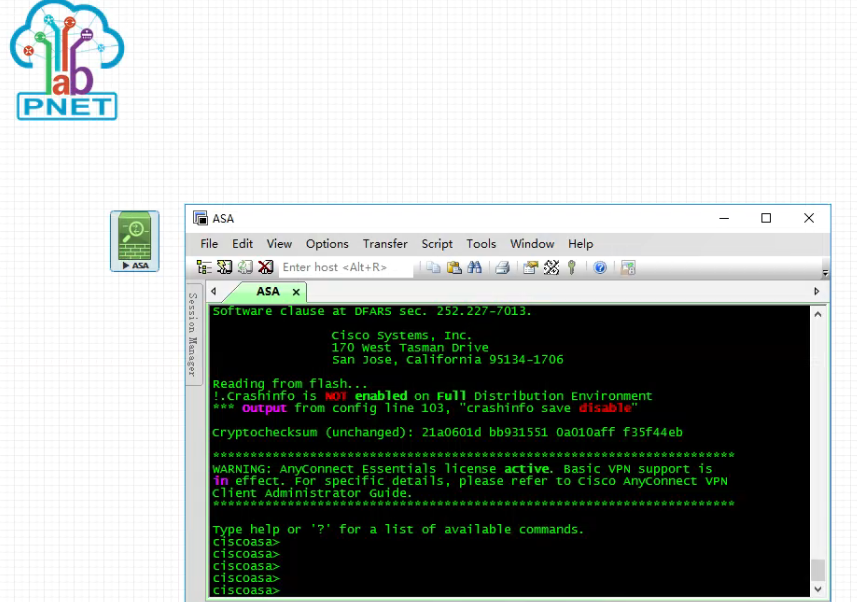
Task: Click the terminal scrollbar up arrow
Action: (818, 314)
